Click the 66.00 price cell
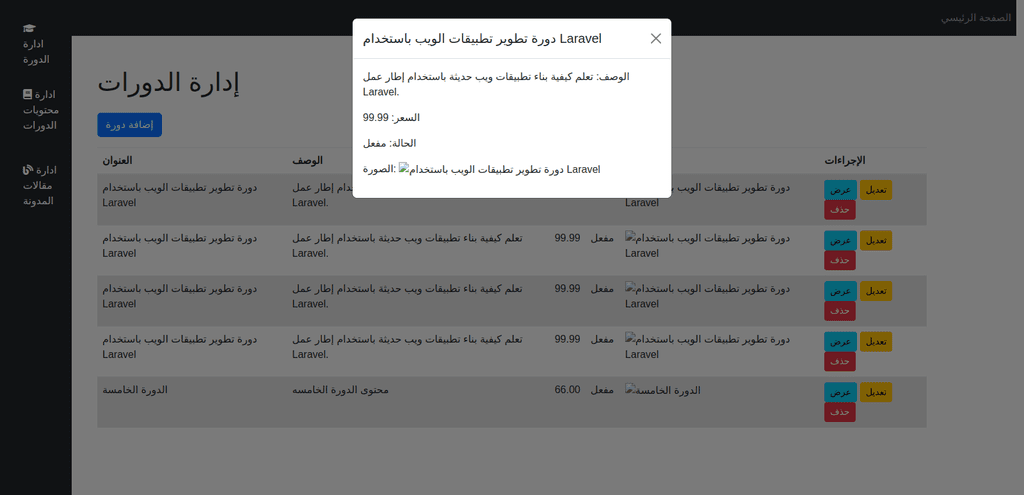 coord(568,390)
